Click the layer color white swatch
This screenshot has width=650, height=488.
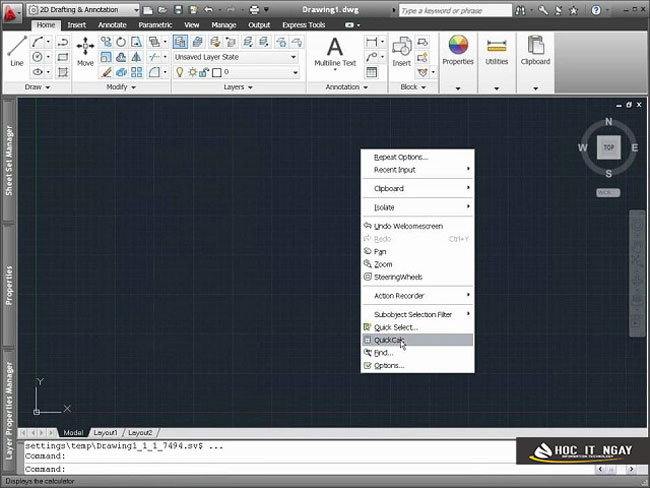tap(216, 73)
